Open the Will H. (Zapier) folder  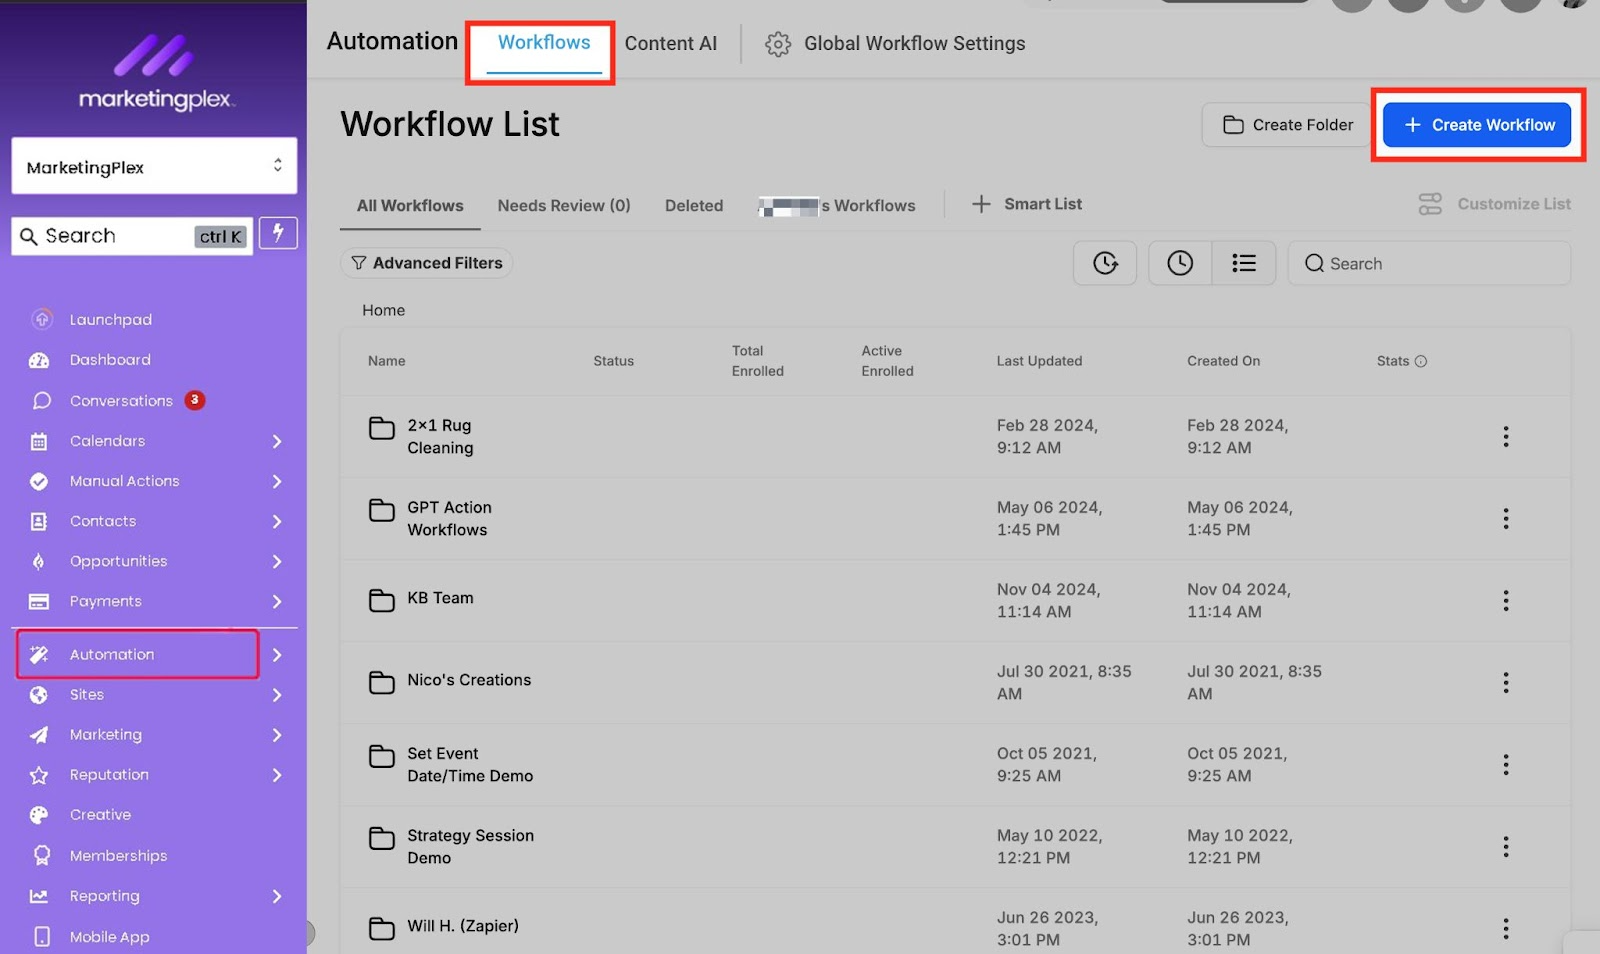(462, 926)
